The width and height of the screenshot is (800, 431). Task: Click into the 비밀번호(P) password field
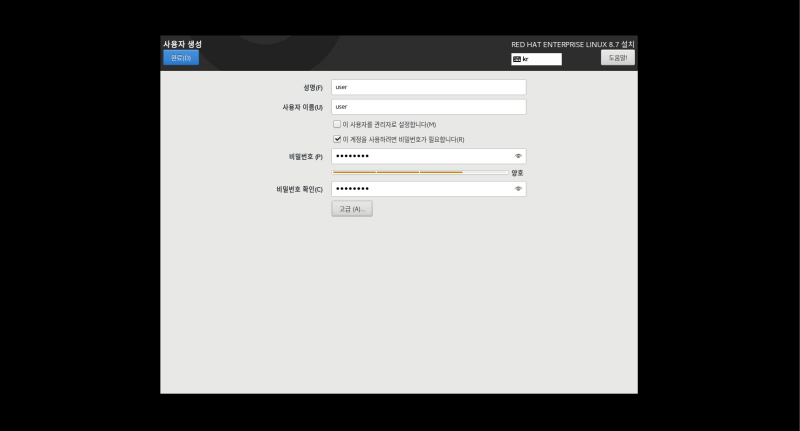coord(429,156)
